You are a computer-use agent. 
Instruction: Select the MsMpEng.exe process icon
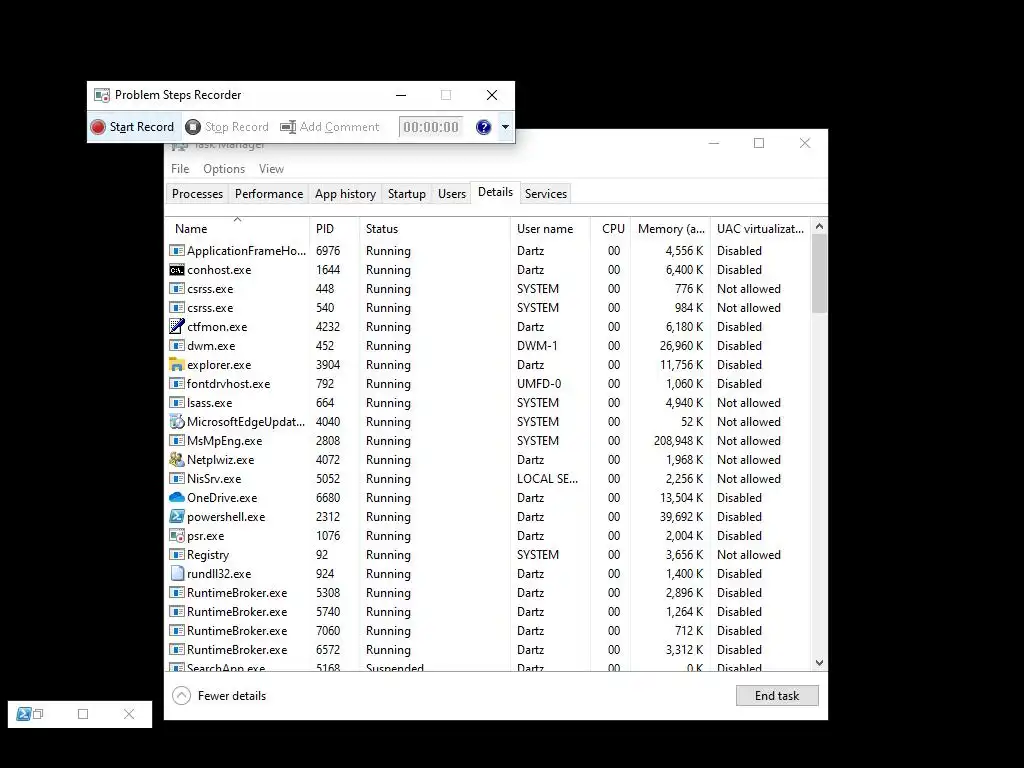pyautogui.click(x=176, y=441)
